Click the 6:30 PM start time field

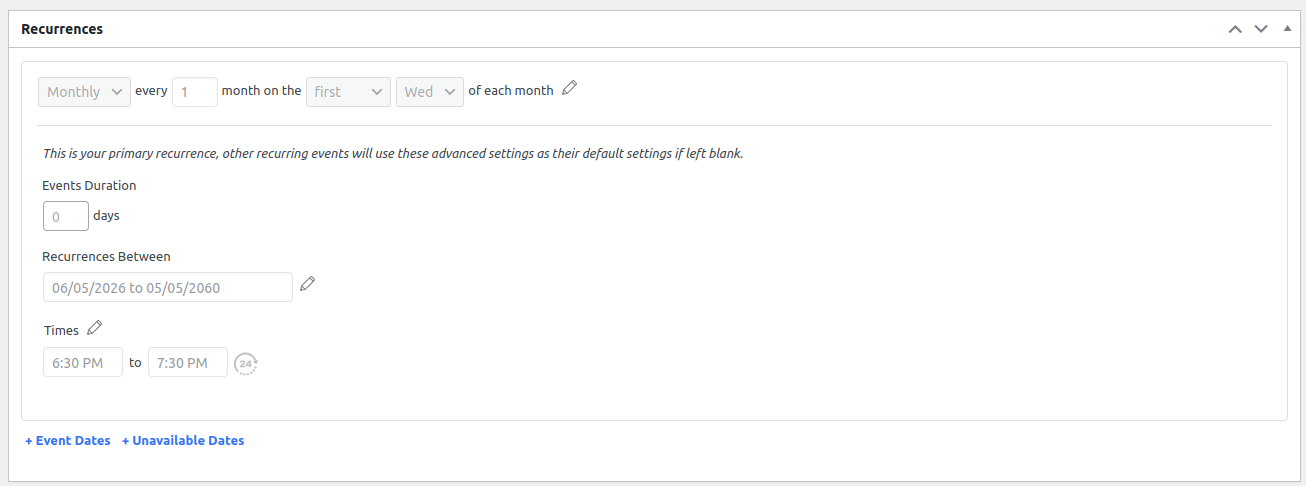[x=83, y=362]
